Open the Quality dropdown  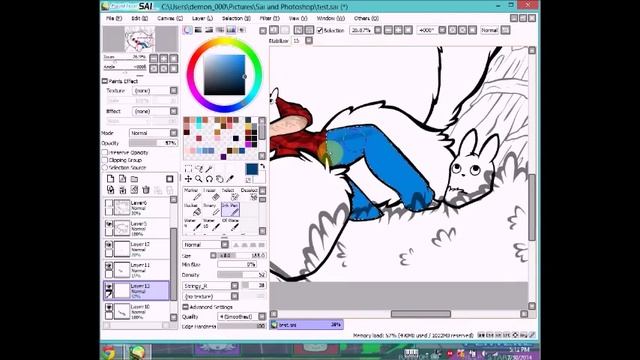click(262, 316)
